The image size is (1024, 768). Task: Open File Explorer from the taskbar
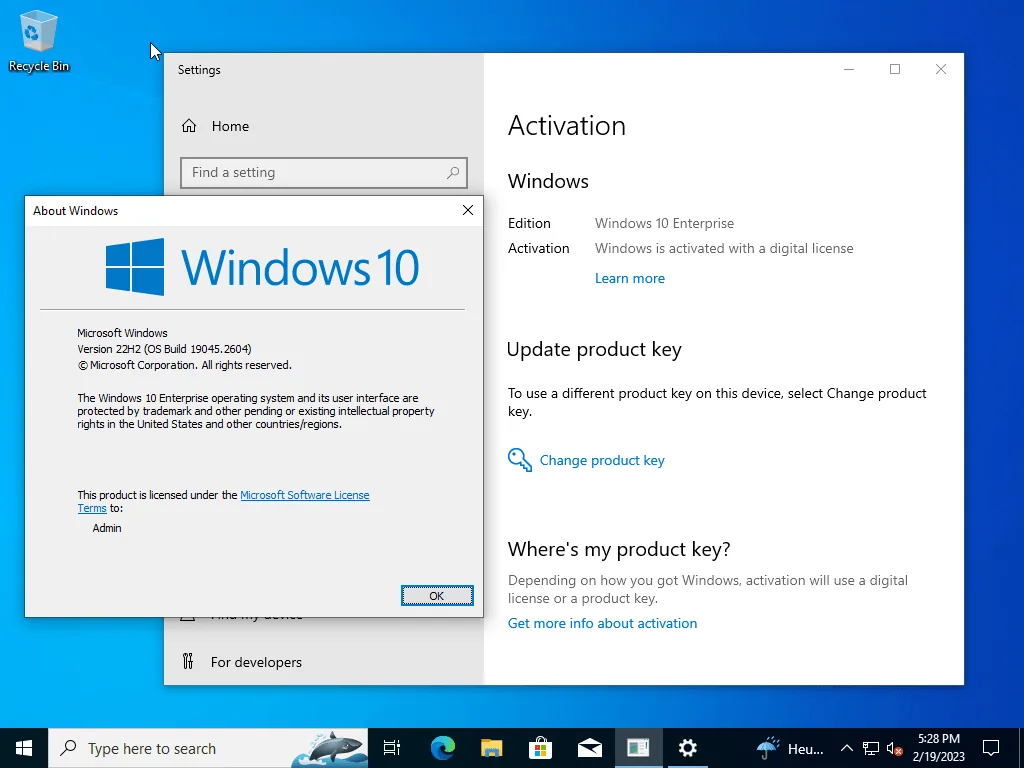point(492,748)
